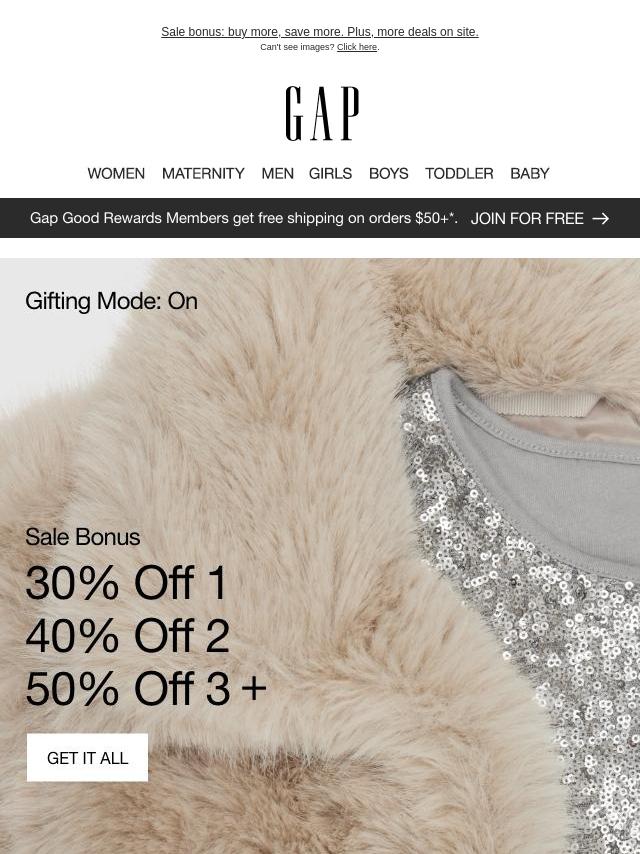This screenshot has width=640, height=854.
Task: Click the arrow next to Join For Free
Action: pos(600,218)
